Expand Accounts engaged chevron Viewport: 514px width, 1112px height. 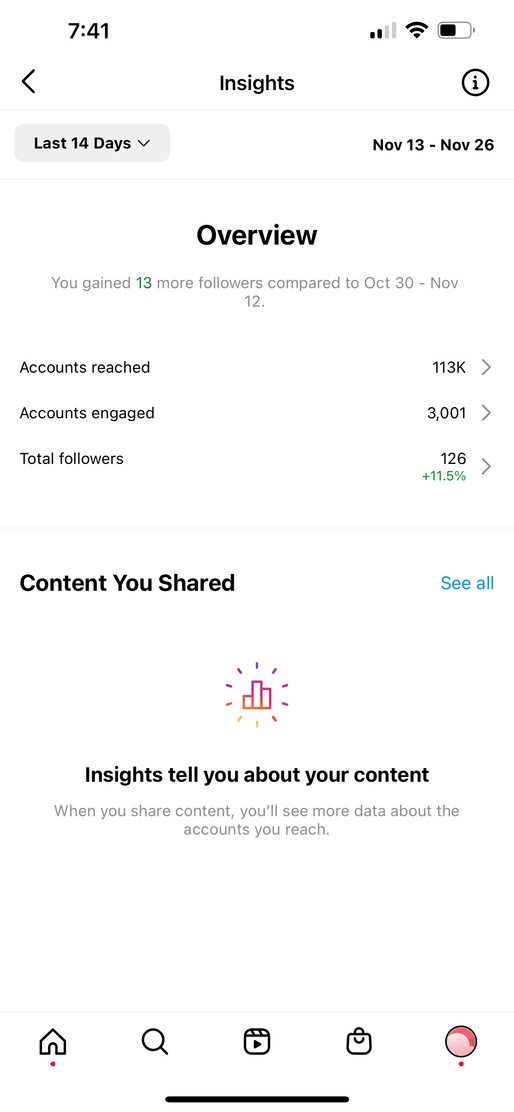[486, 413]
